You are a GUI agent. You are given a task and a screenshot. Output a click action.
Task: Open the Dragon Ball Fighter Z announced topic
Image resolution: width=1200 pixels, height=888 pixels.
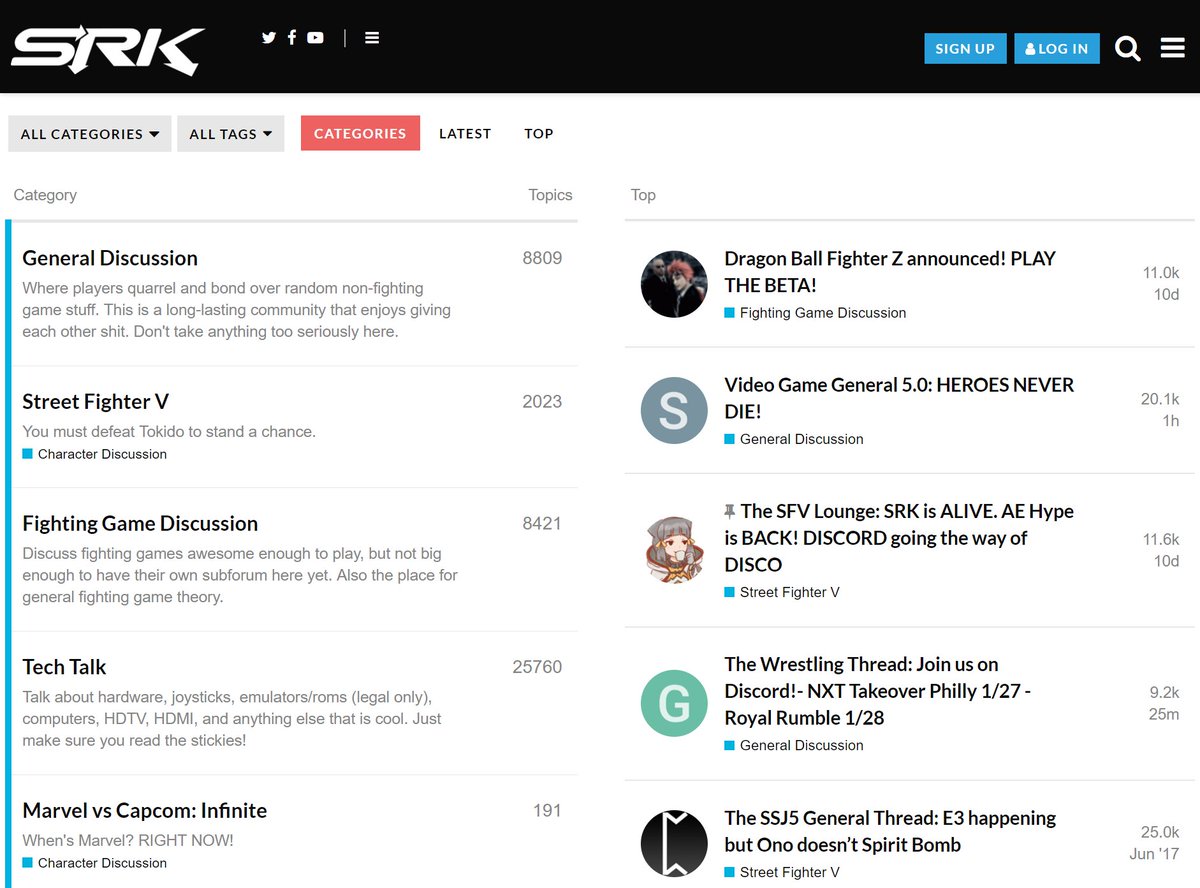(890, 272)
